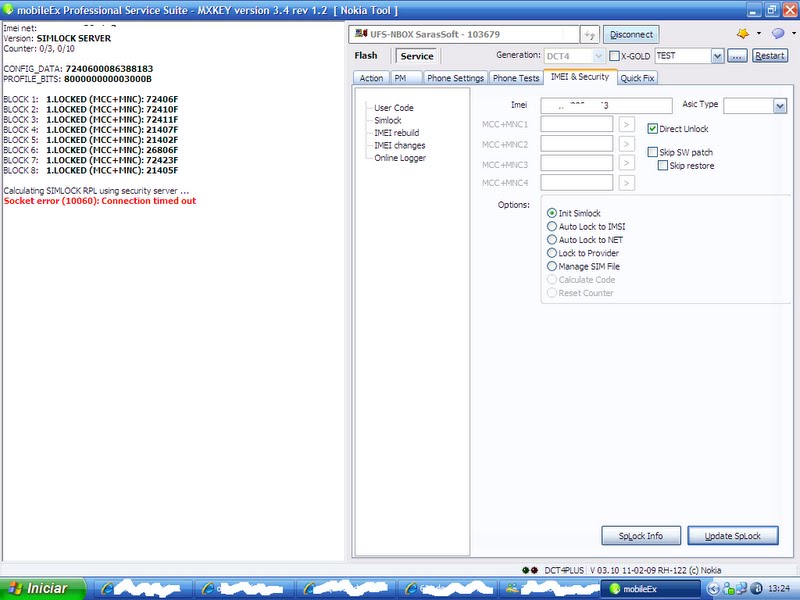Click the Disconnect button
The image size is (800, 600).
click(x=631, y=35)
